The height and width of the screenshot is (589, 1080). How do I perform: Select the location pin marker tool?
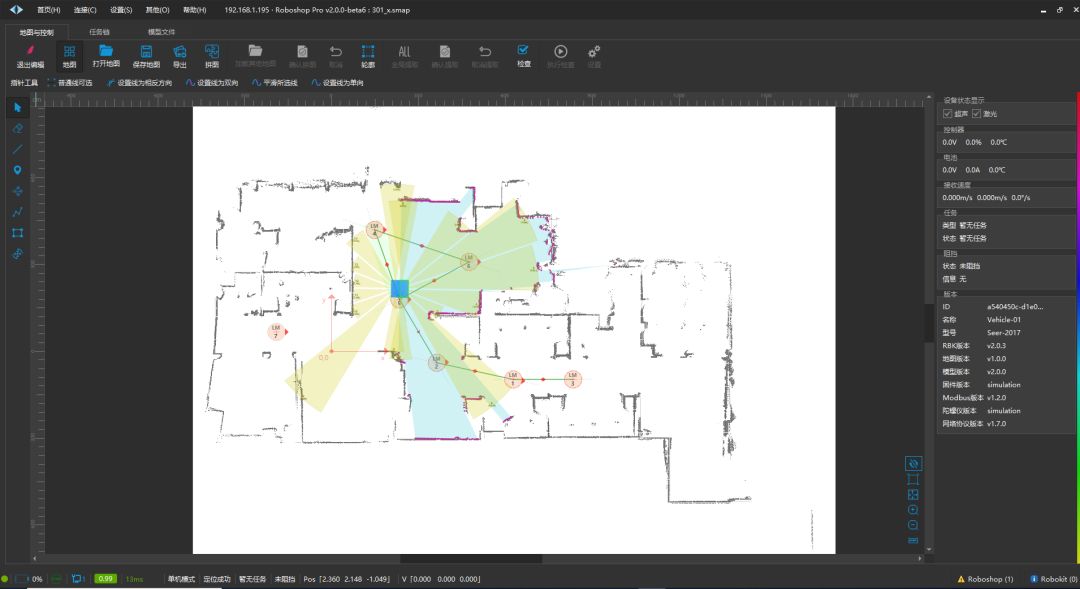(x=17, y=170)
